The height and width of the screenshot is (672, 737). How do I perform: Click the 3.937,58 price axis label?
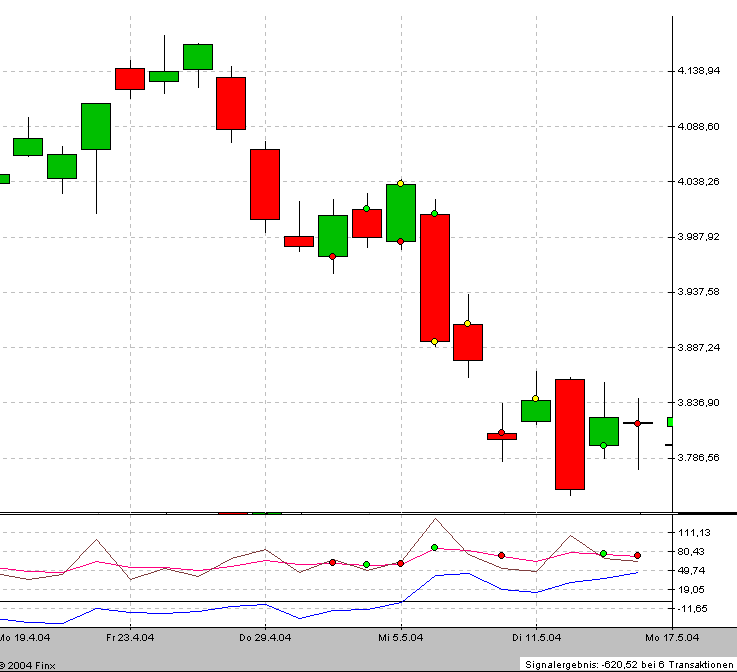click(698, 292)
